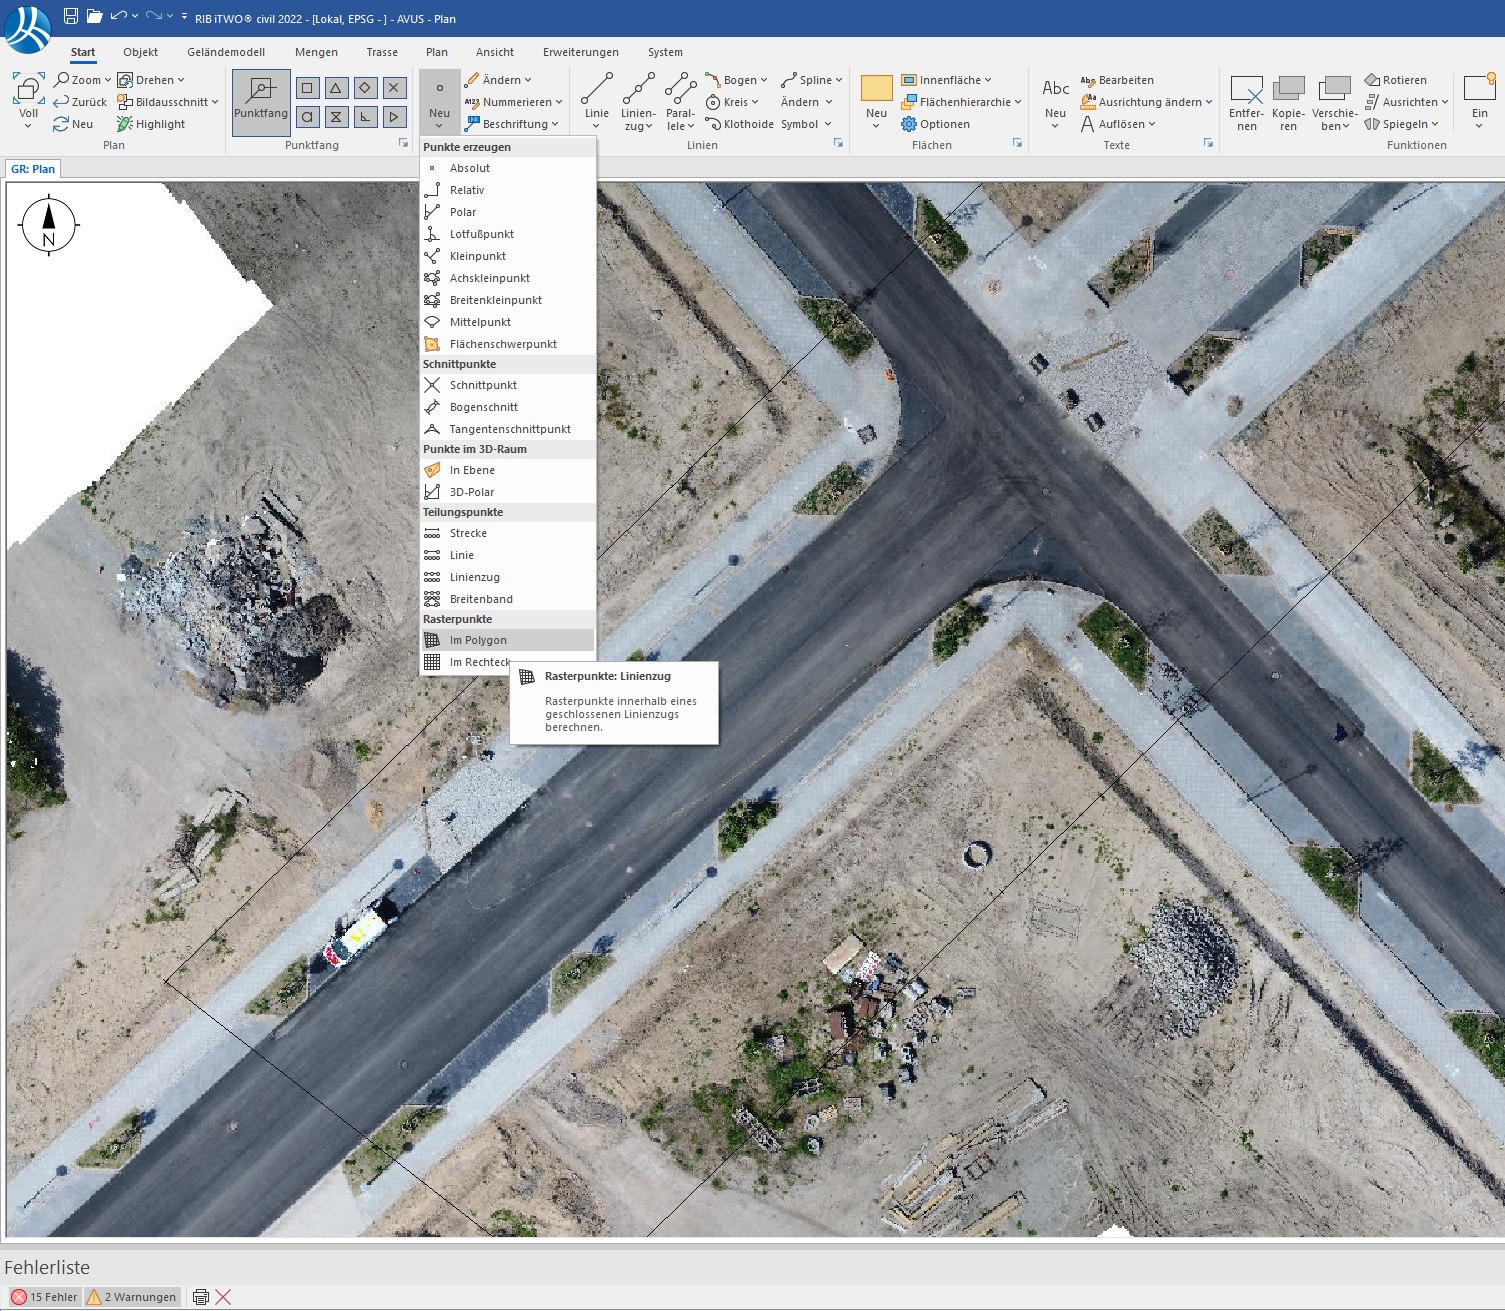1505x1311 pixels.
Task: Click the Entfernen delete icon
Action: click(1246, 90)
